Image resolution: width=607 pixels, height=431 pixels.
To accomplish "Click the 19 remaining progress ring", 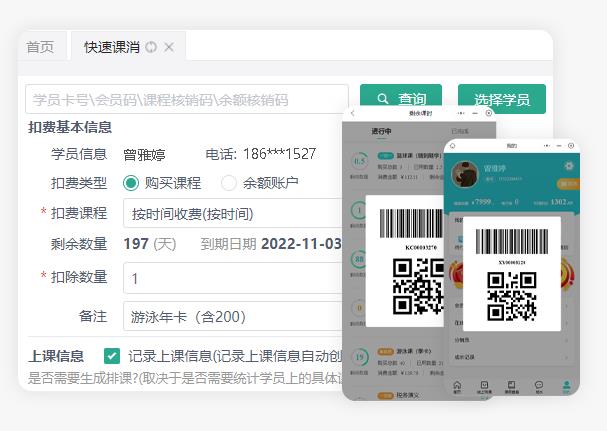I will 359,357.
